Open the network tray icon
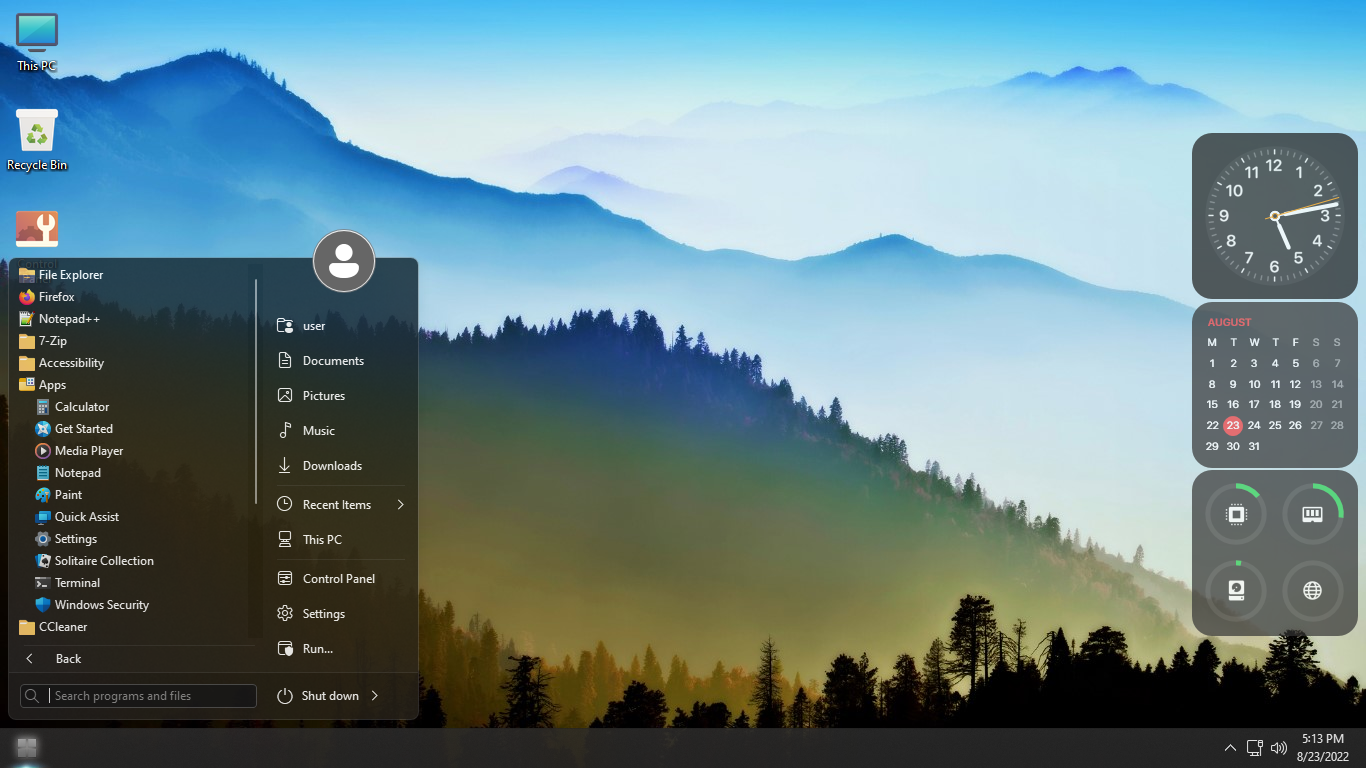Viewport: 1366px width, 768px height. tap(1255, 748)
